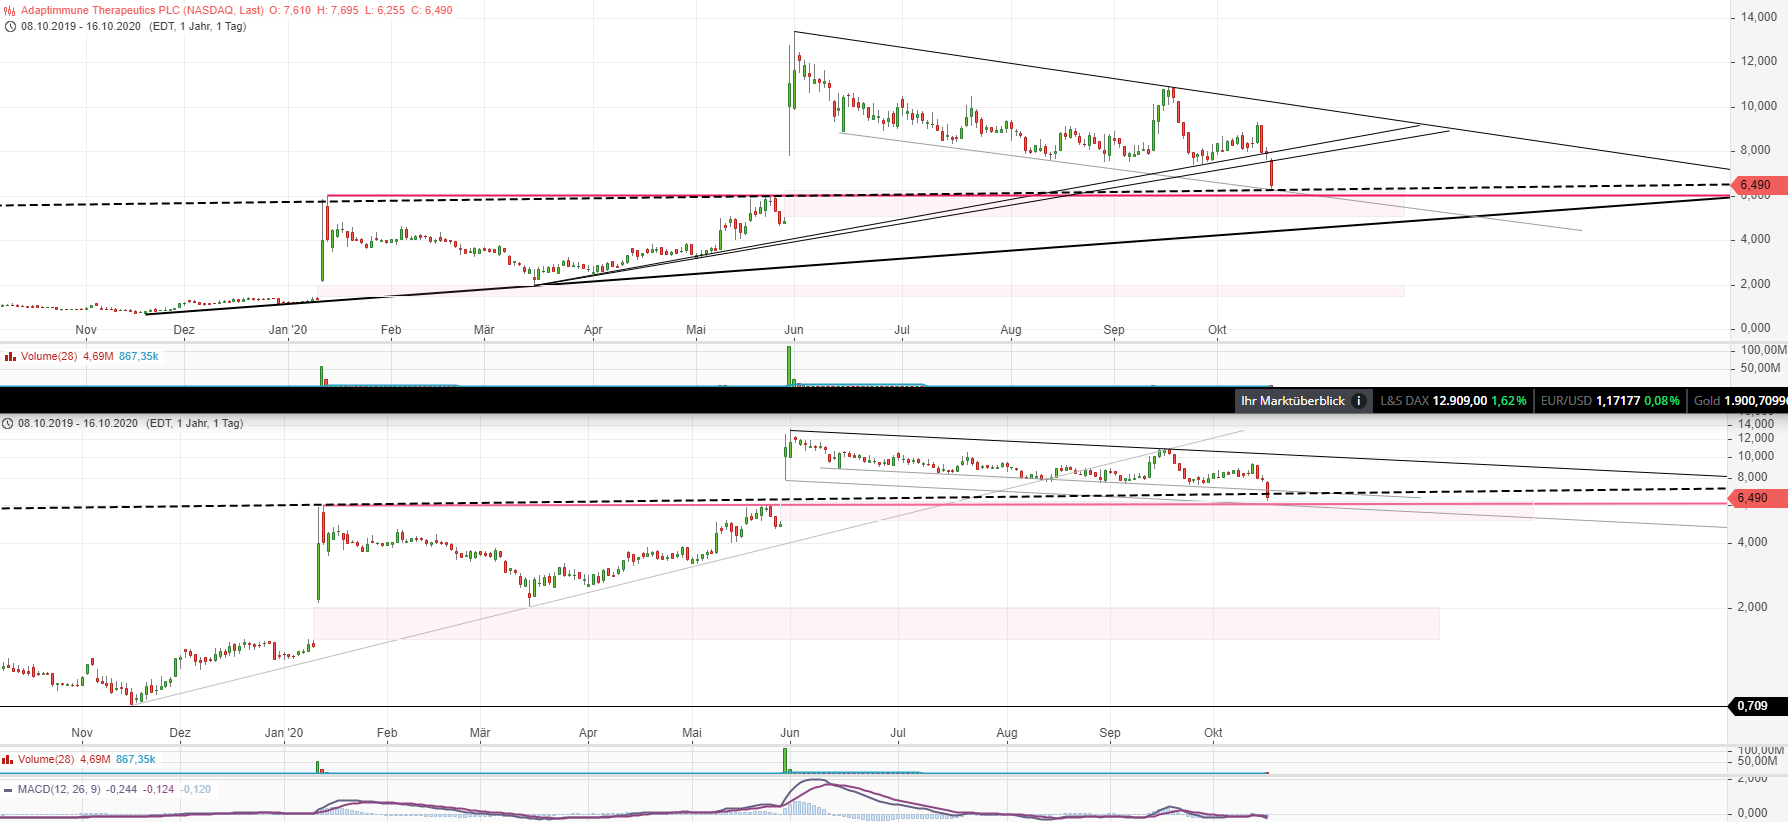Click the upper chart date range 08.10.2019 - 16.10.2020

[81, 26]
